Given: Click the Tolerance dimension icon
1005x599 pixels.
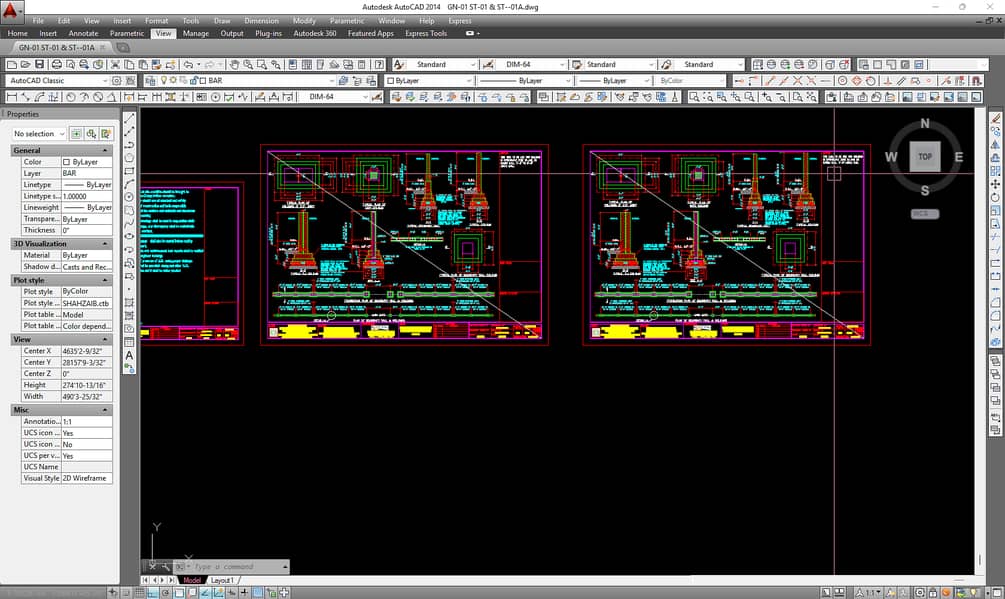Looking at the screenshot, I should tap(201, 97).
